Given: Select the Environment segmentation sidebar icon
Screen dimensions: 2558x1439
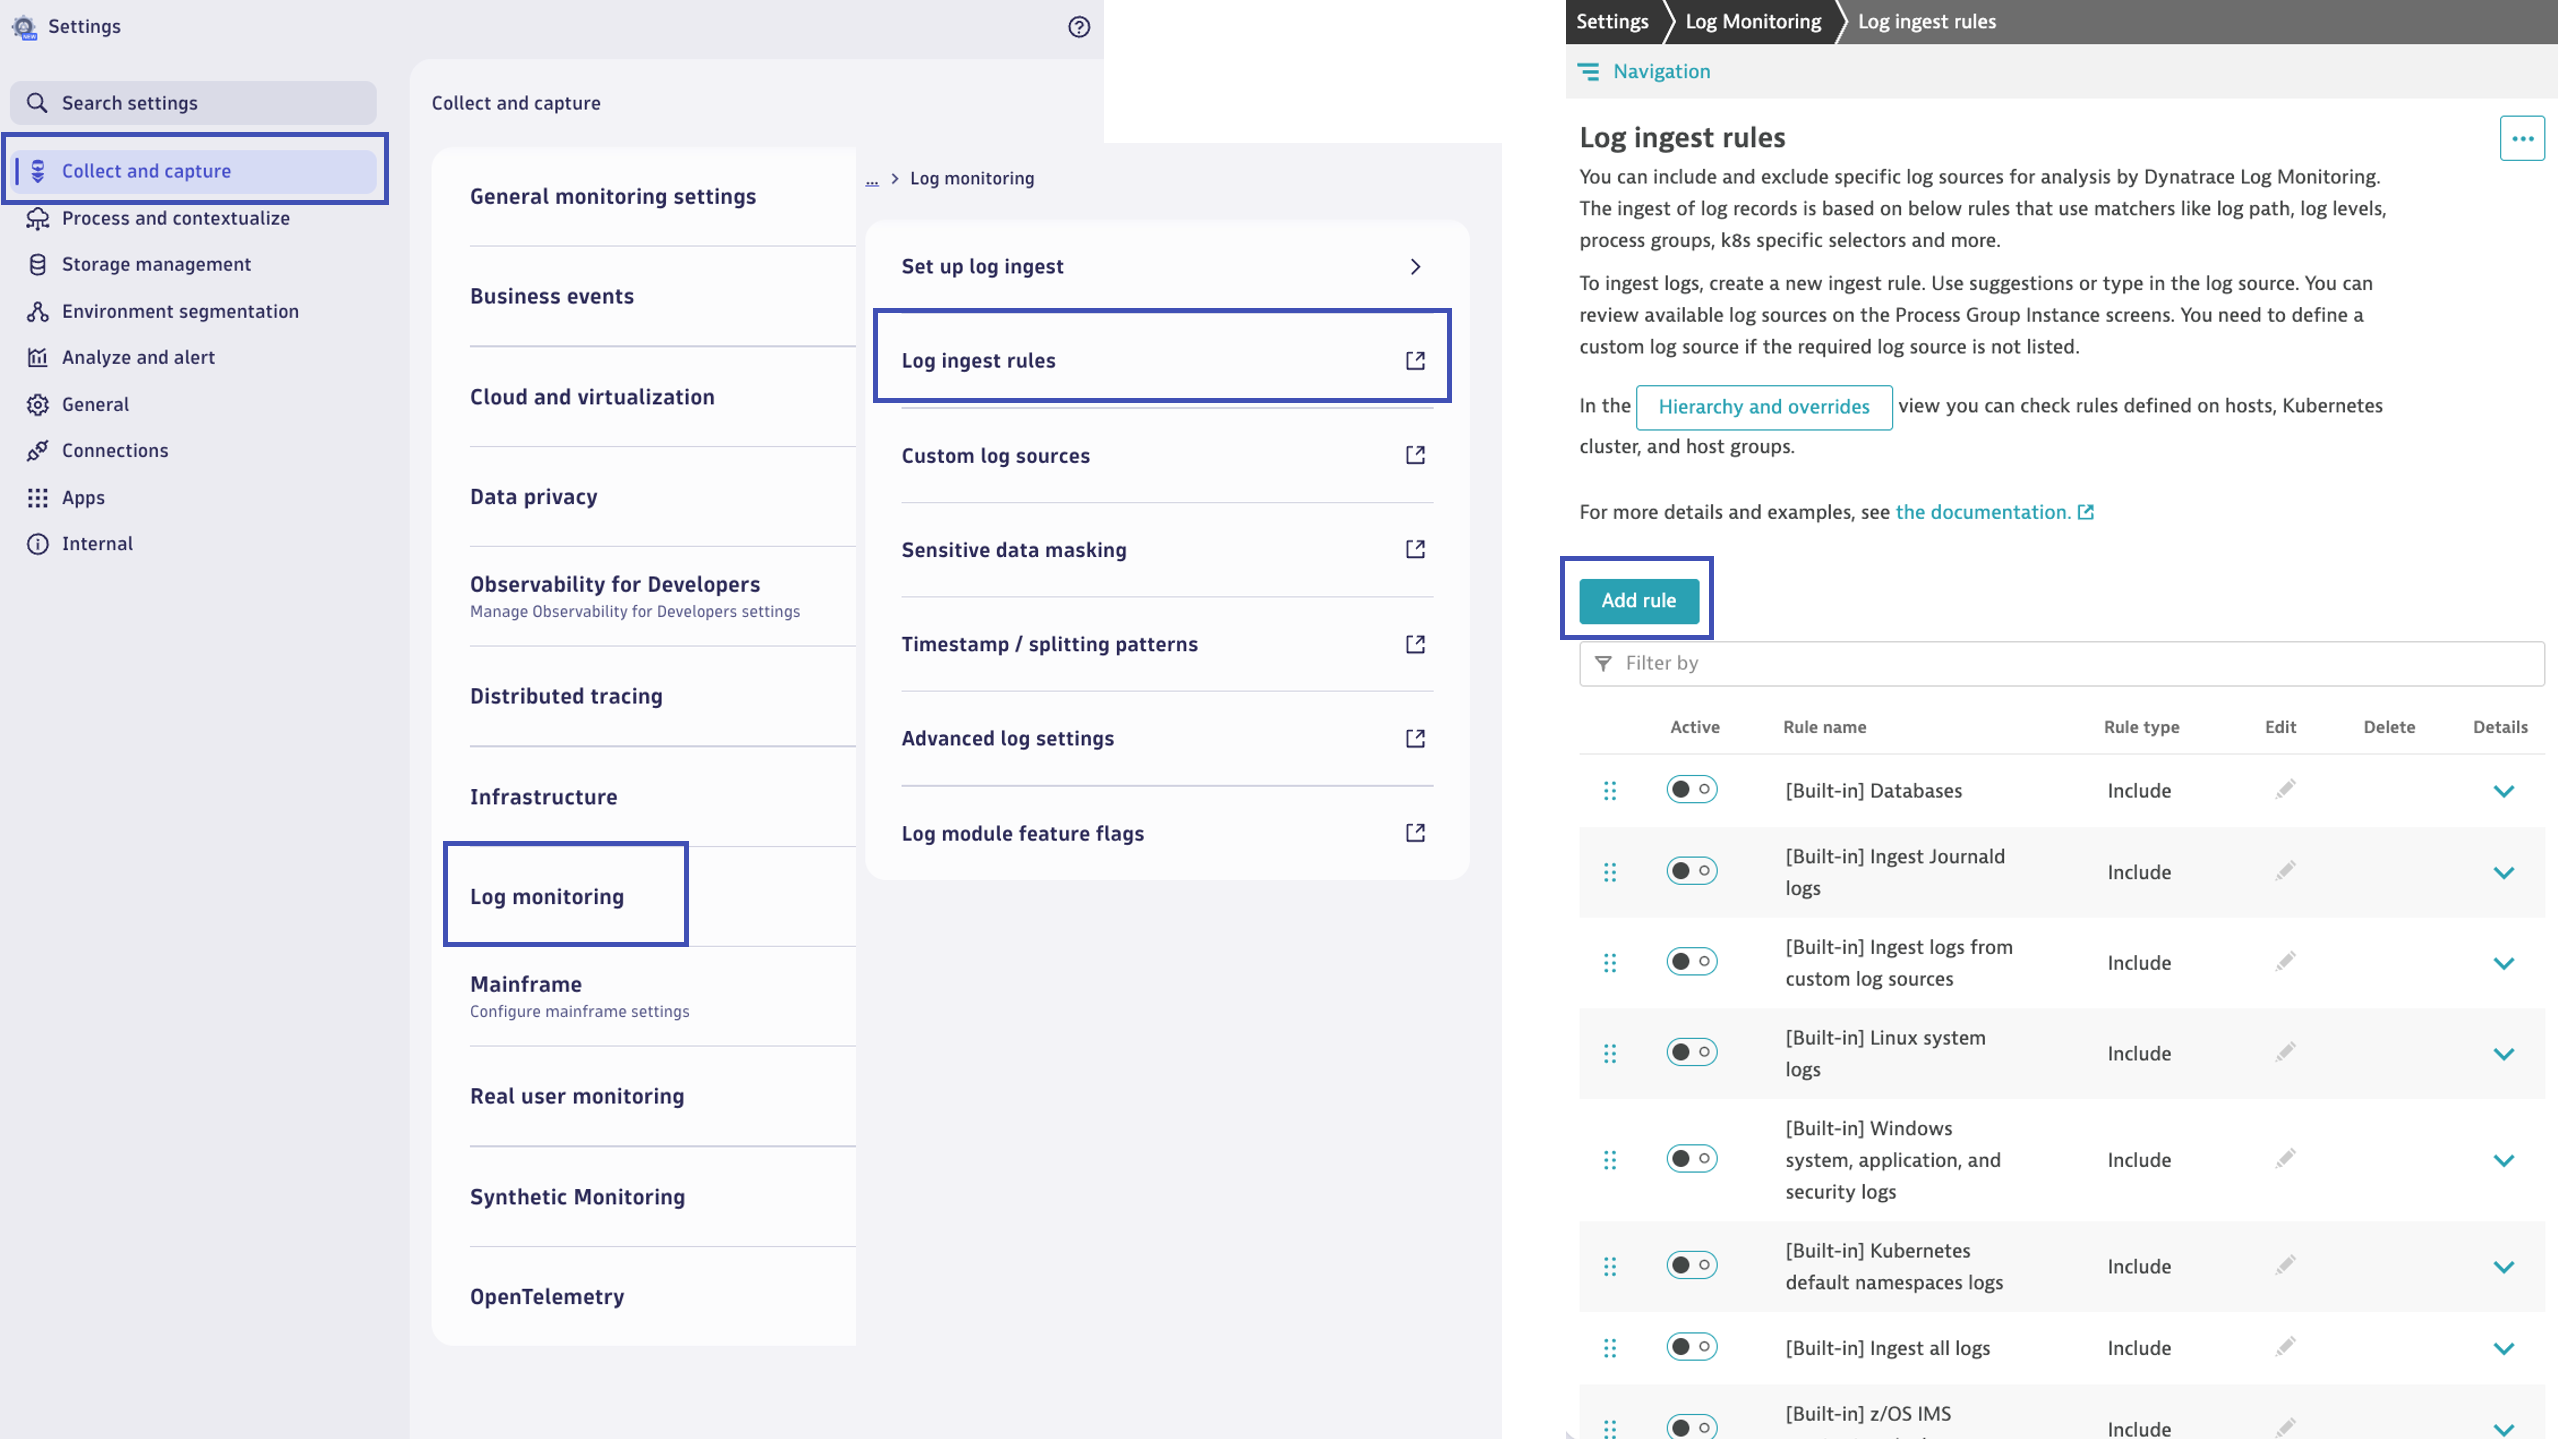Looking at the screenshot, I should coord(37,311).
